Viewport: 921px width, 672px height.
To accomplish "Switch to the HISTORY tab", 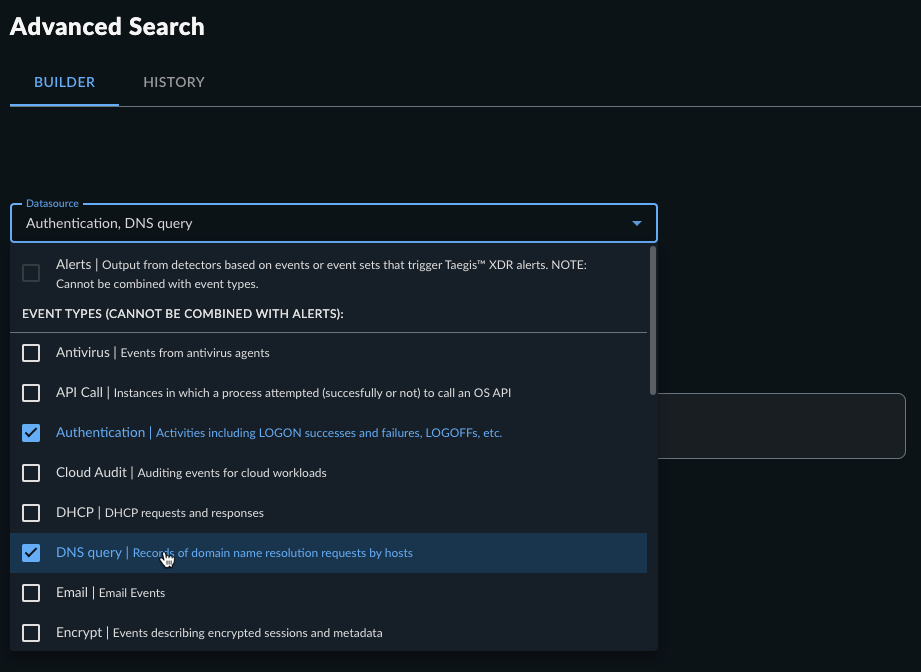I will coord(174,82).
